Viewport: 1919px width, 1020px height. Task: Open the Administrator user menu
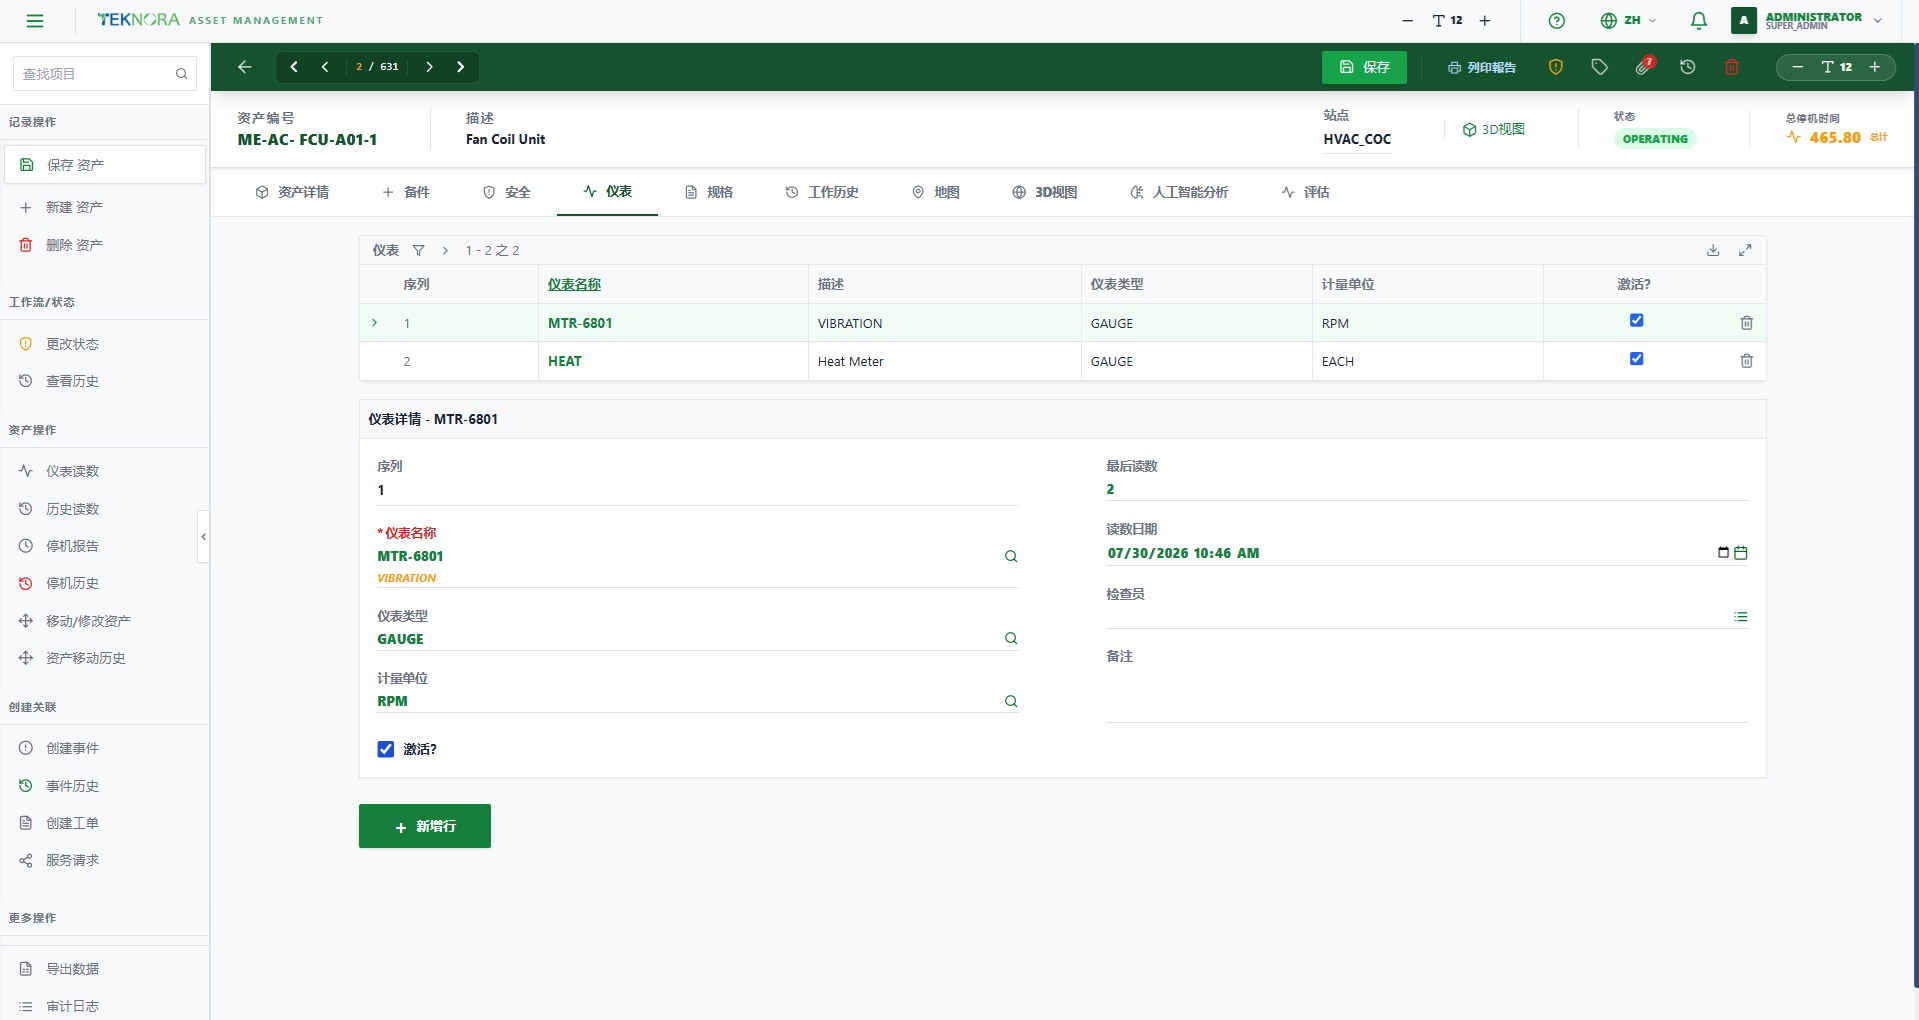[1808, 20]
